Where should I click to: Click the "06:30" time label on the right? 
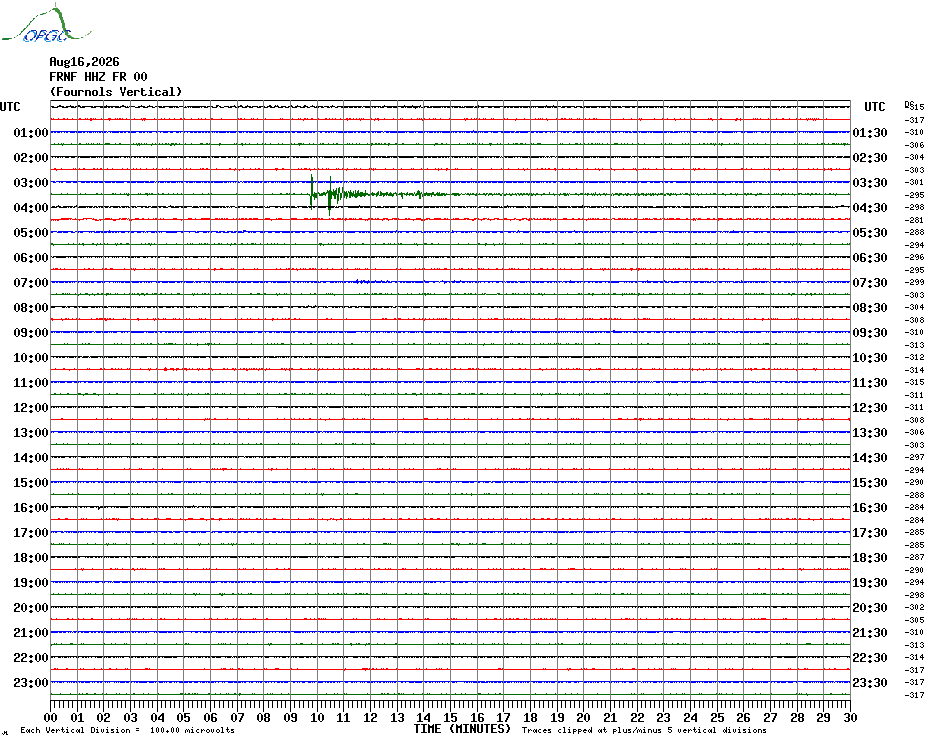pyautogui.click(x=870, y=257)
